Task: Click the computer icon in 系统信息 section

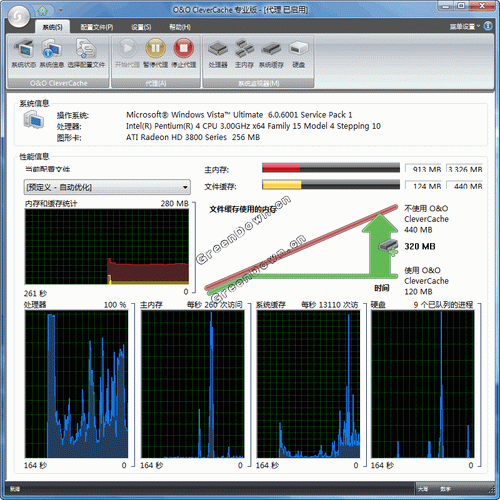Action: coord(34,120)
